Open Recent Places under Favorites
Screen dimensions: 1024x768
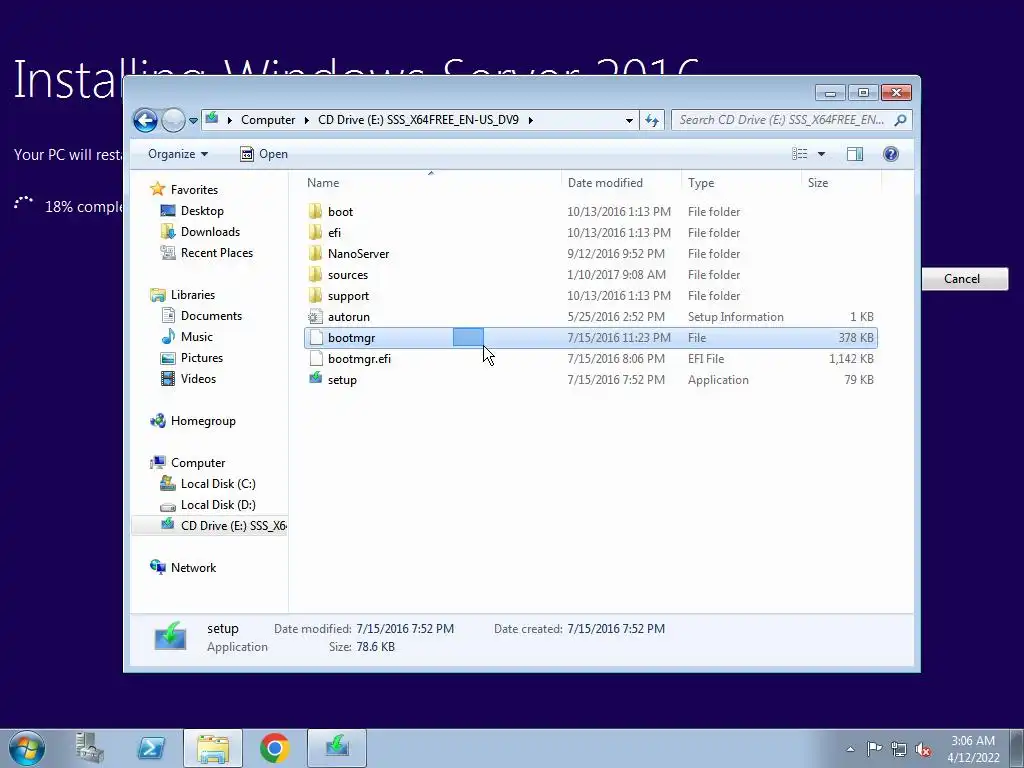(217, 253)
